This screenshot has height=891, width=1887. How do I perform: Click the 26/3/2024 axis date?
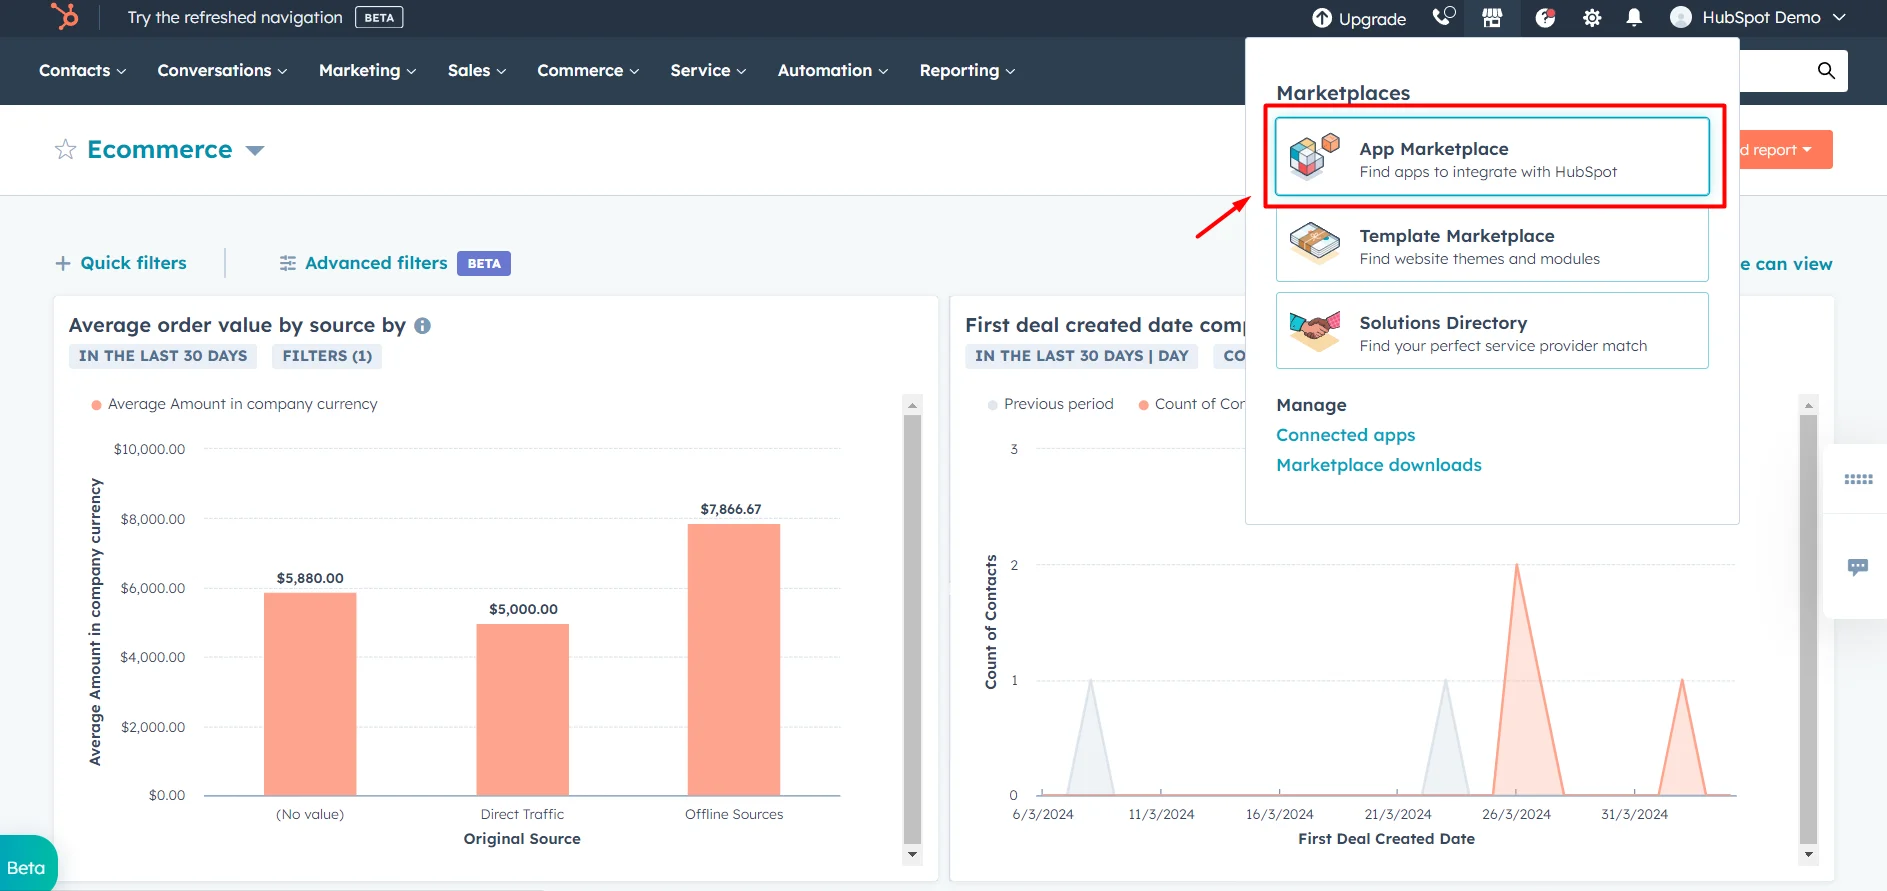1516,814
